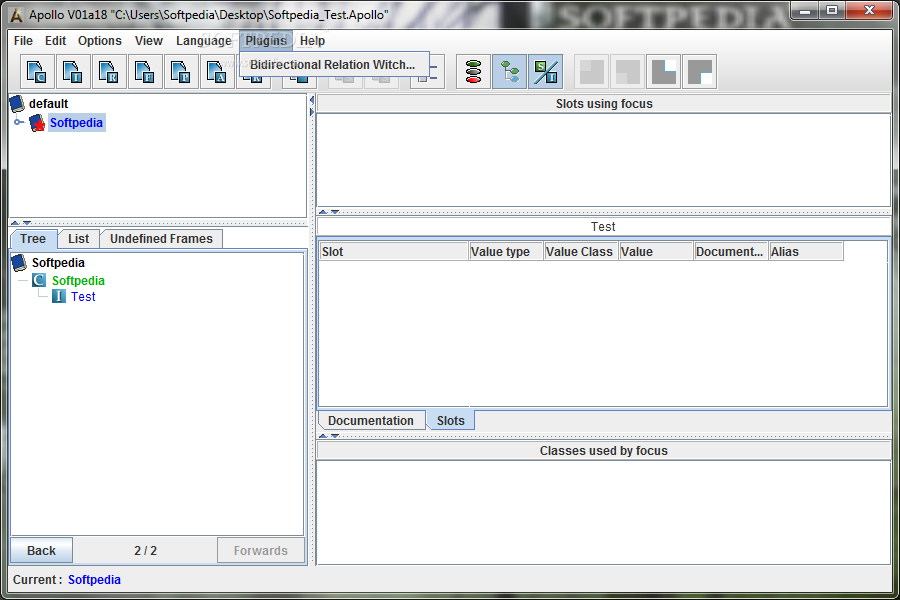Click up arrow above Classes used by focus
Image resolution: width=900 pixels, height=600 pixels.
tap(323, 436)
